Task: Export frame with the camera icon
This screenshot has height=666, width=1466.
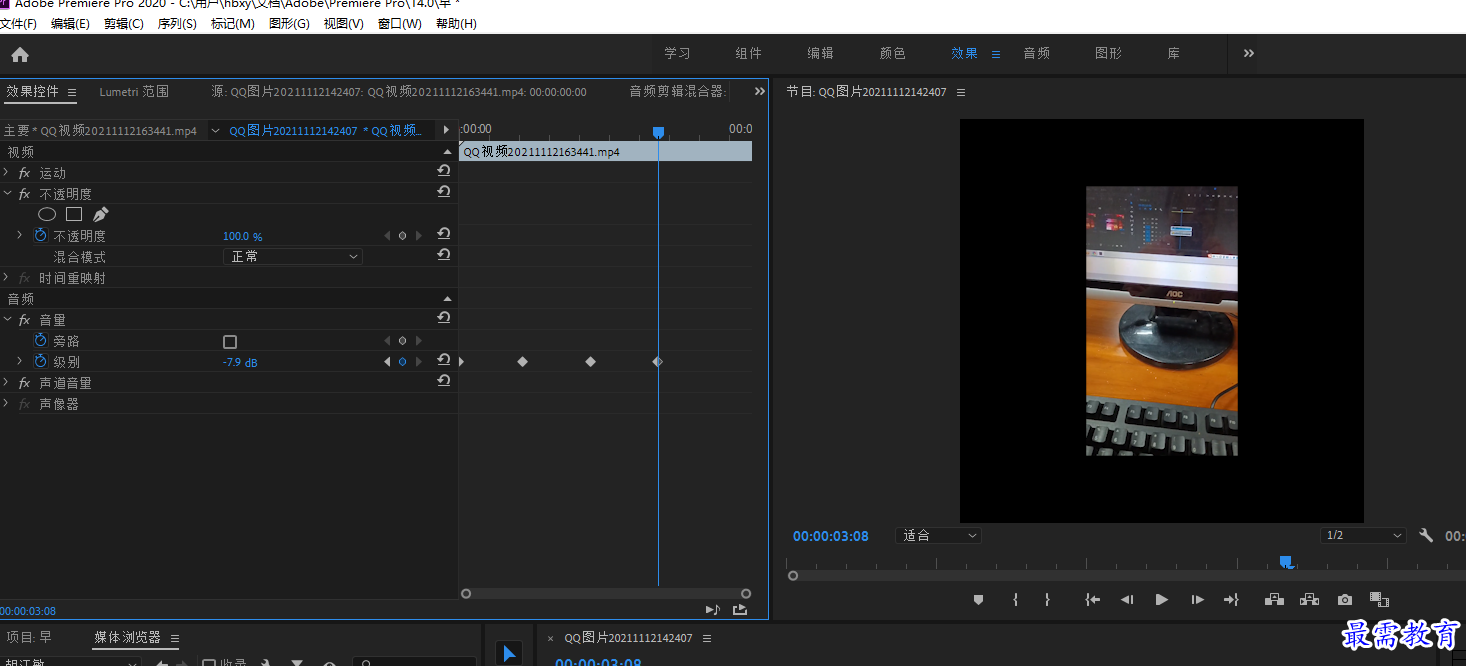Action: pos(1345,600)
